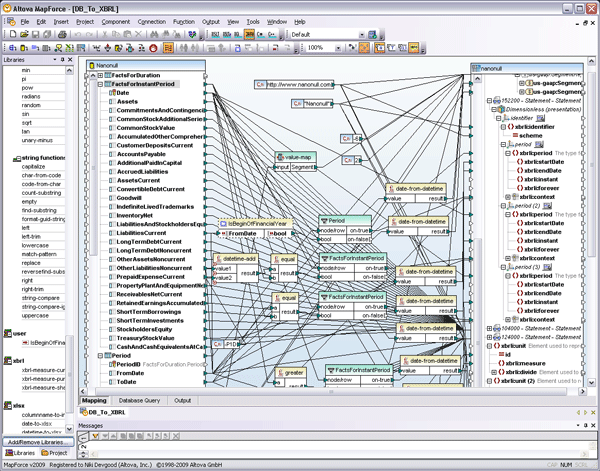Click the filter funnel icon in Messages
Screen dimensions: 600x471
click(x=95, y=436)
